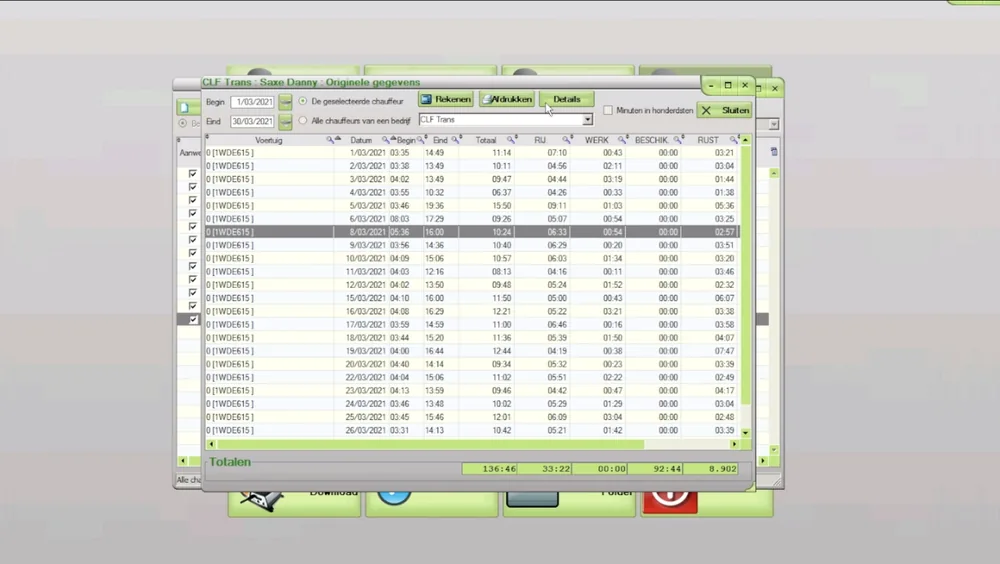Screen dimensions: 1000x564
Task: Open the filter magnifier in the Begin column
Action: pos(420,140)
